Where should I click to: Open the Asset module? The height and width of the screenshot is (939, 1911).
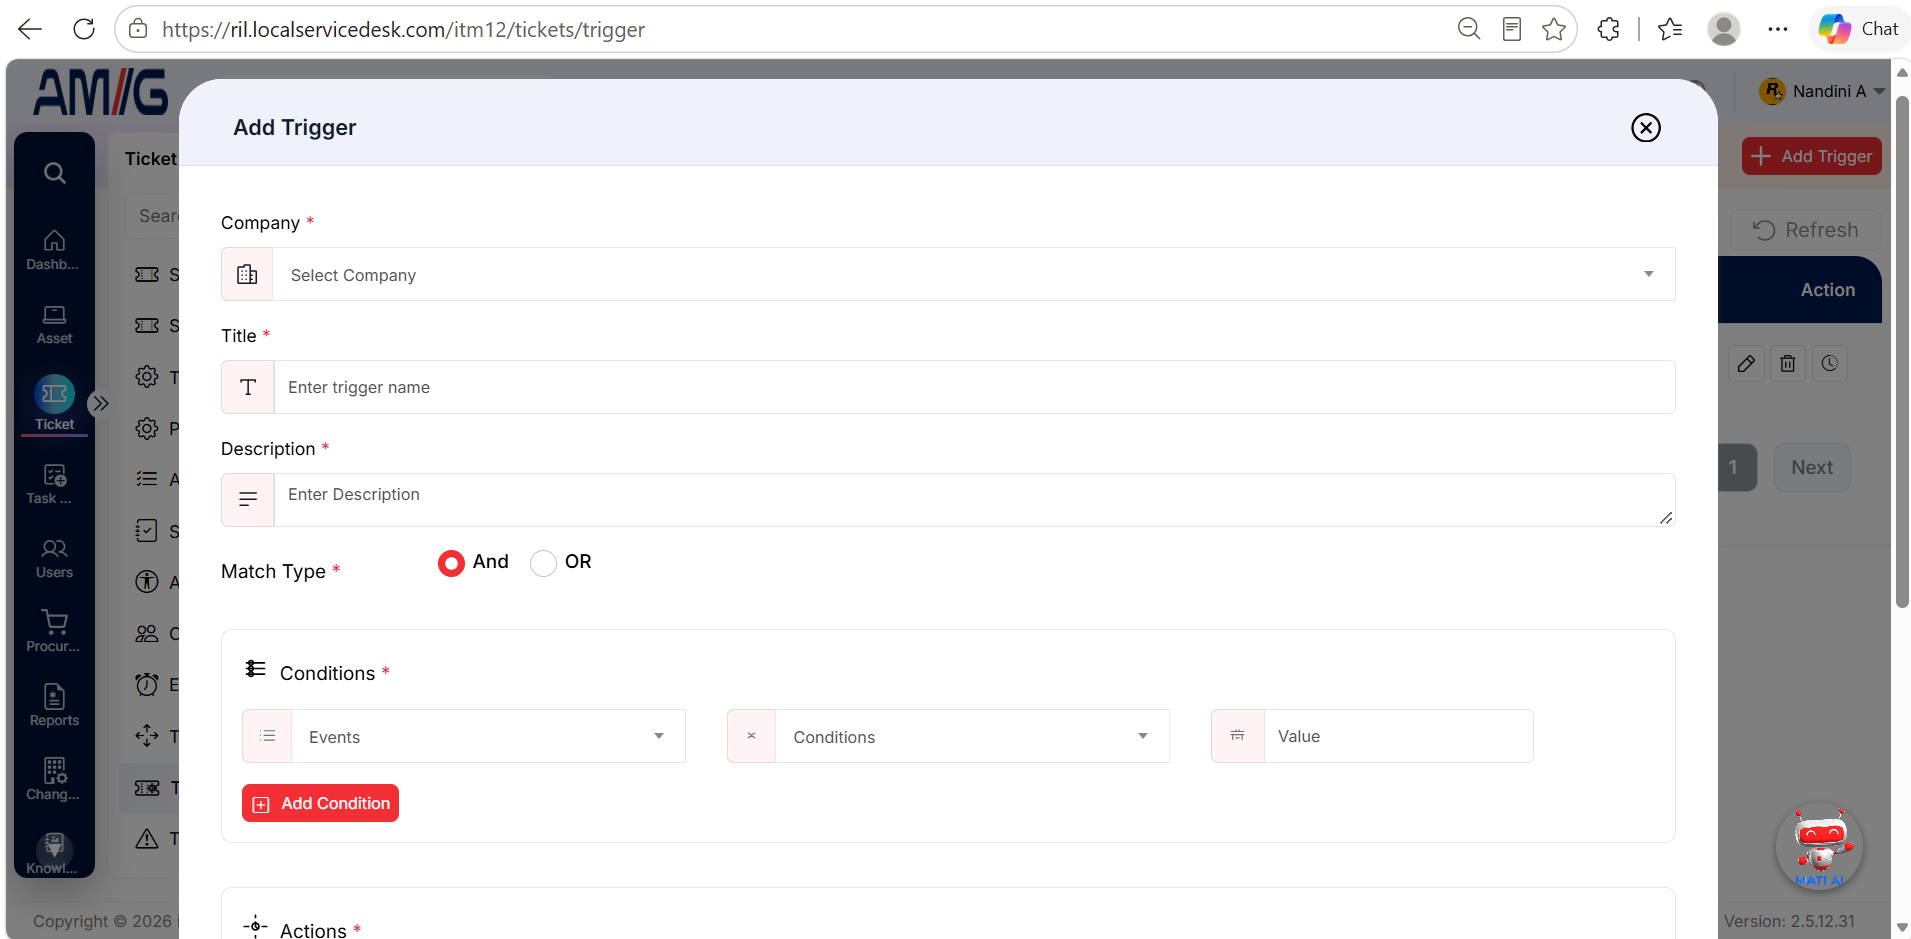54,325
